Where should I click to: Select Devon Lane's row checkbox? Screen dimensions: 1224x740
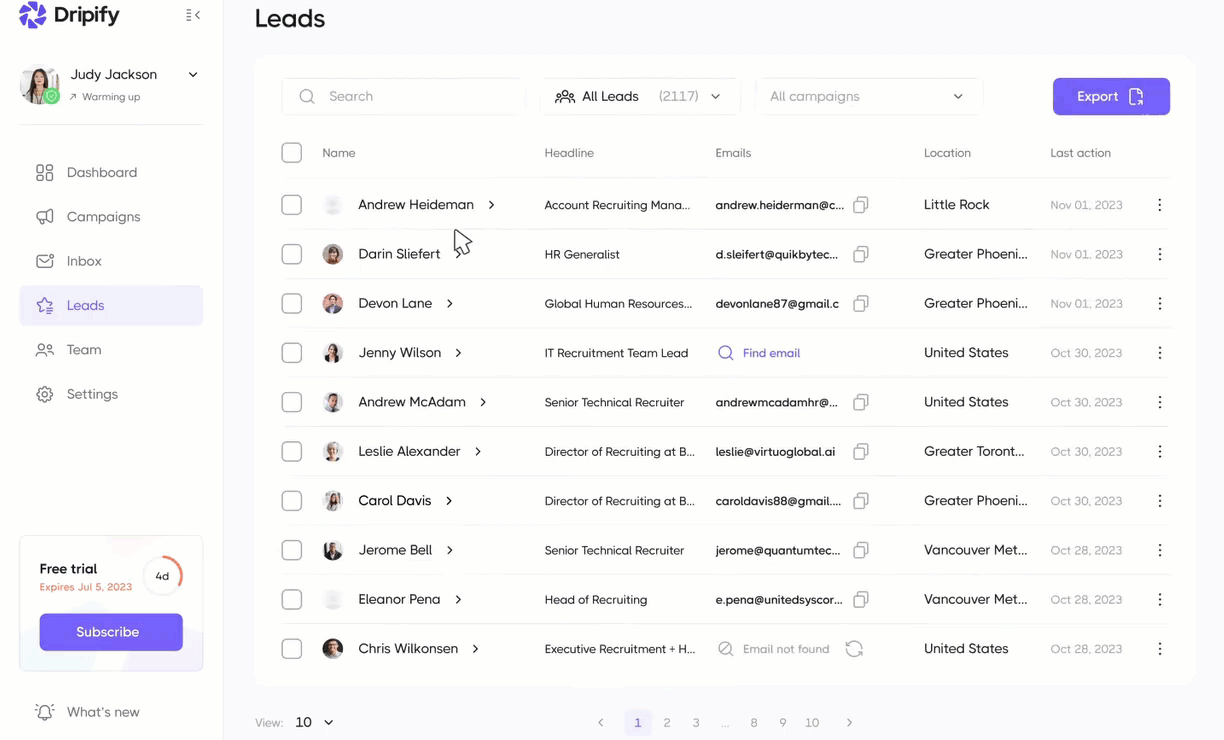[292, 303]
